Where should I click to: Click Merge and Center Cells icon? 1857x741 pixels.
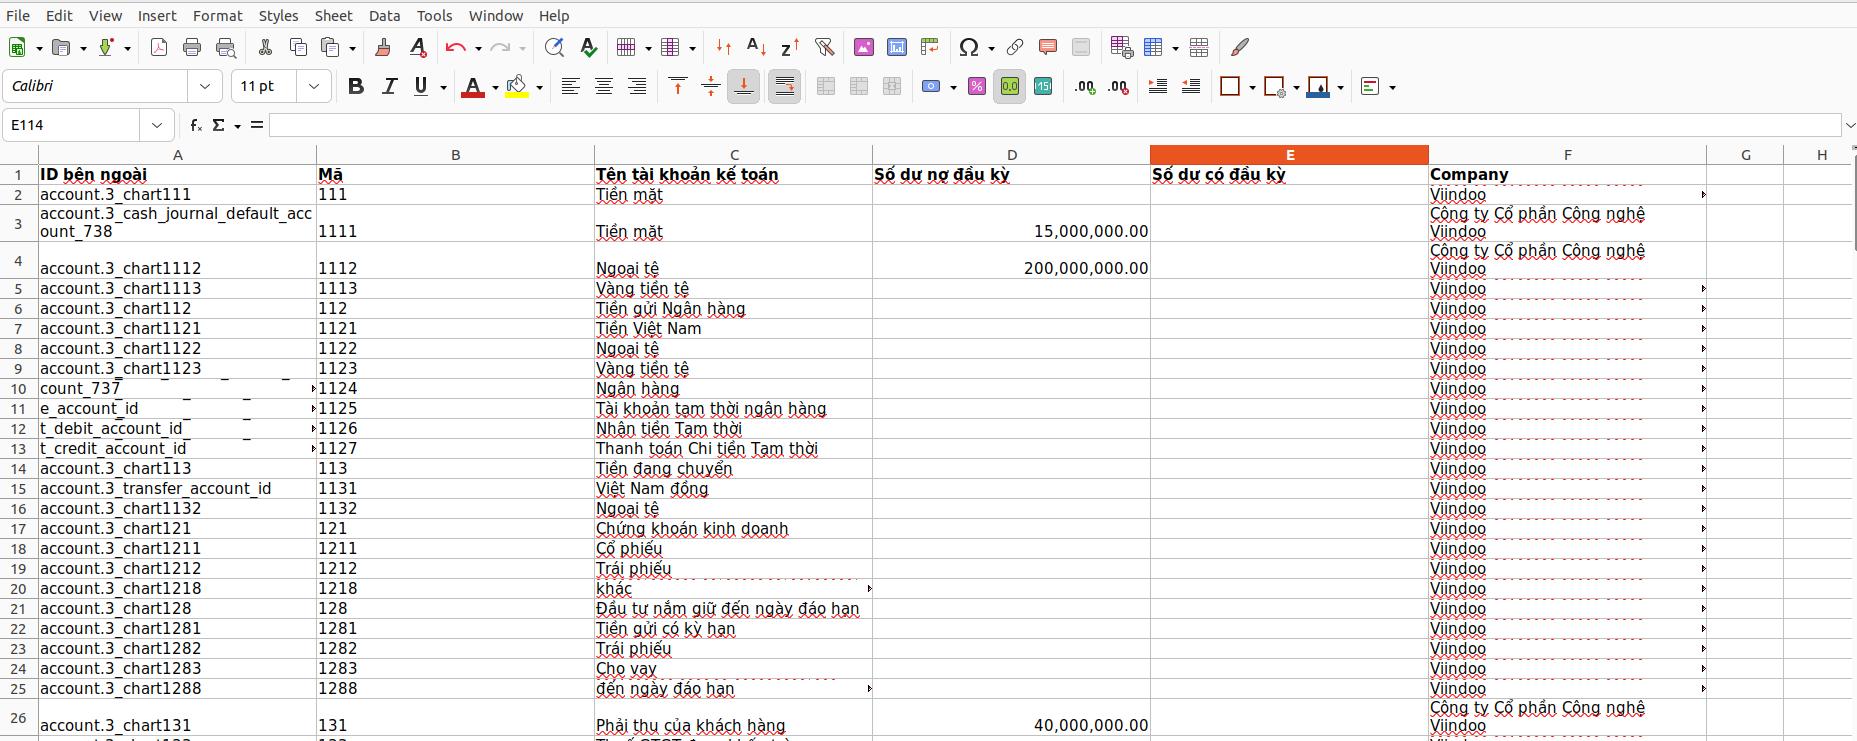tap(826, 86)
